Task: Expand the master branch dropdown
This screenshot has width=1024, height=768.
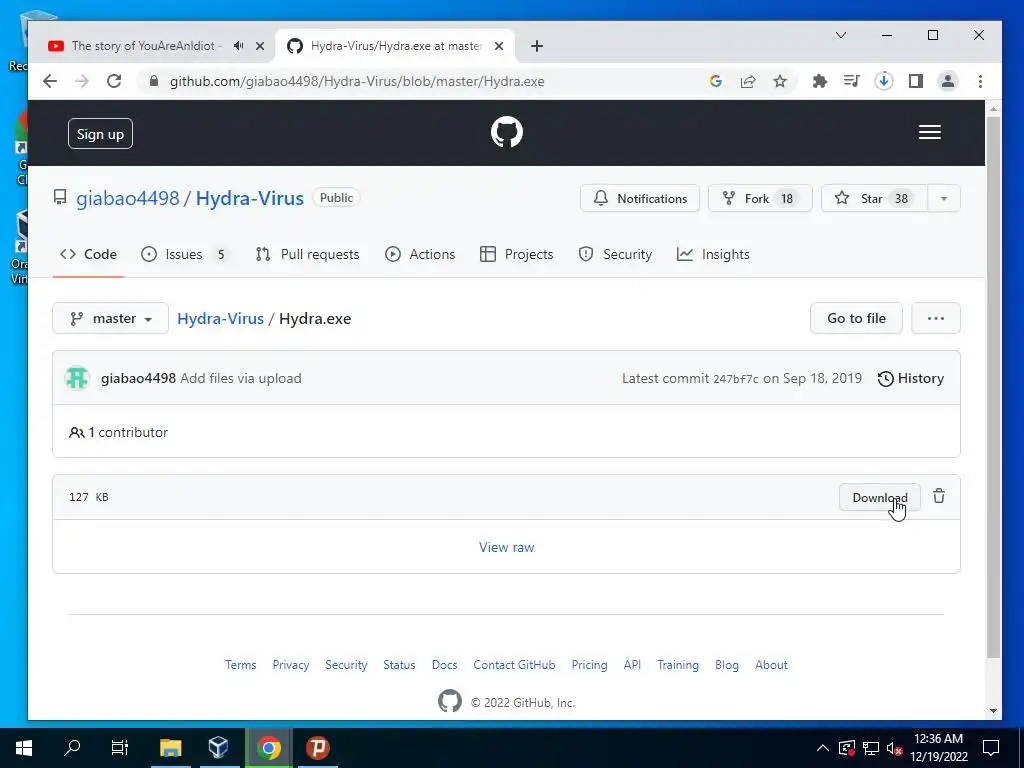Action: 110,318
